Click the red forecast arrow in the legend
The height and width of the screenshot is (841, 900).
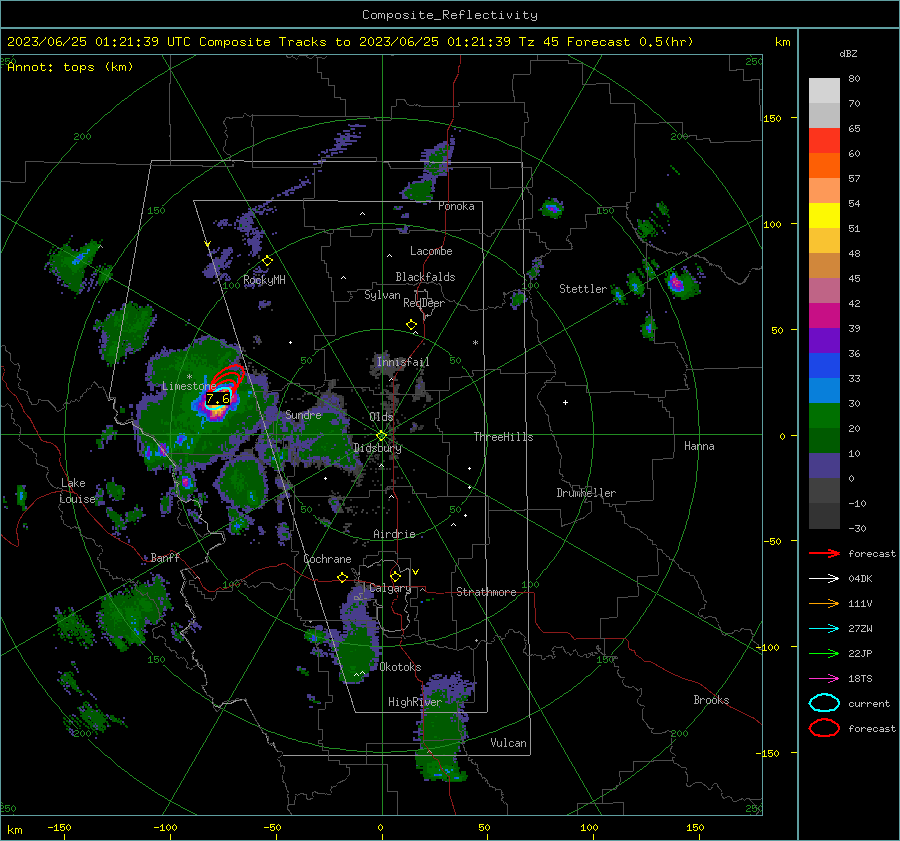pyautogui.click(x=824, y=553)
